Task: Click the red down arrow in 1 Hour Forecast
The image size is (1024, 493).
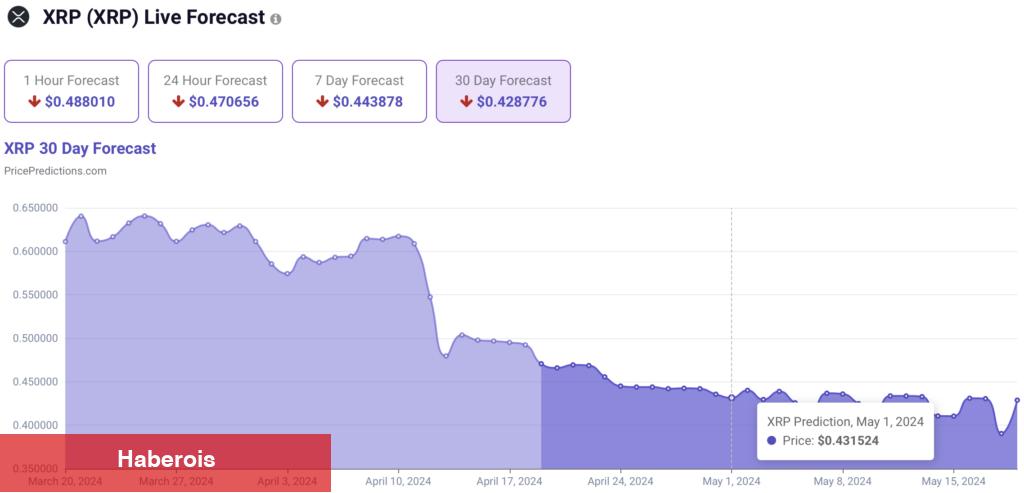Action: tap(35, 102)
